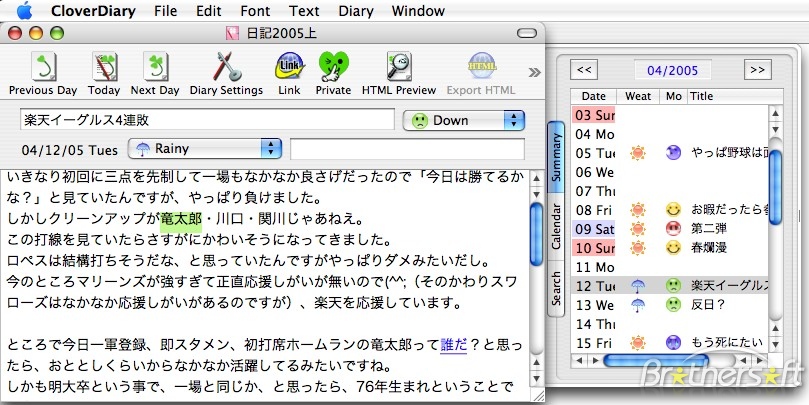Sort by Weat column header

point(638,96)
